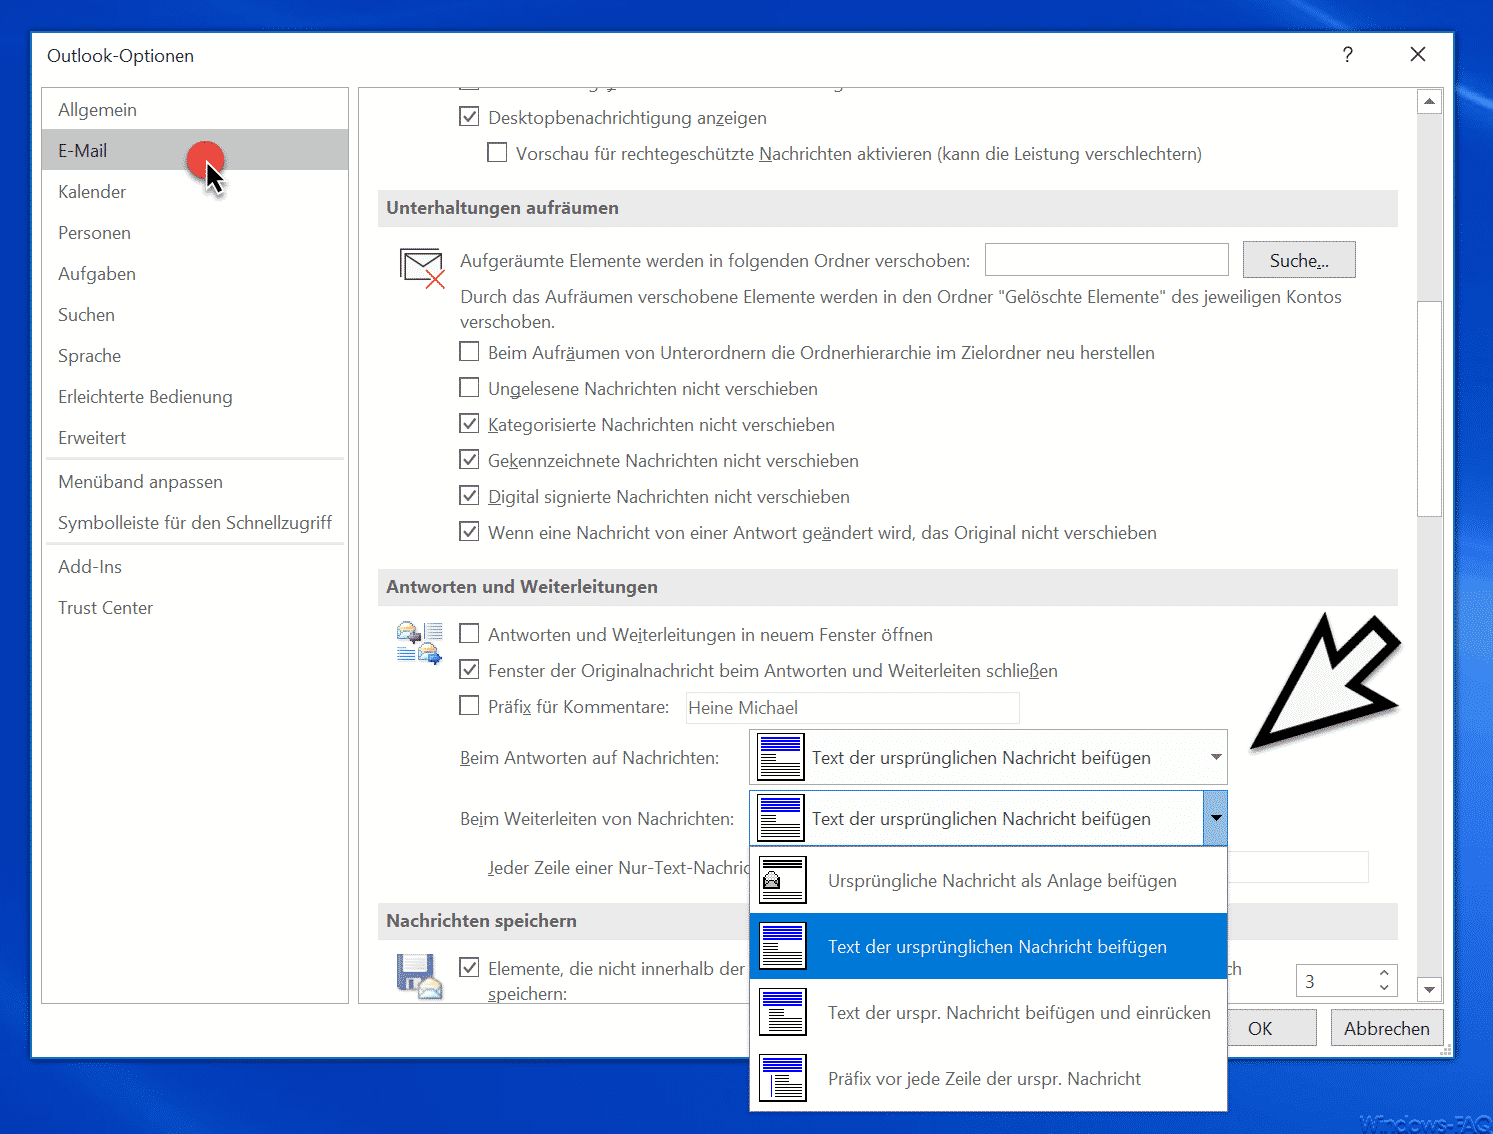Click the forward format icon in second combo box

click(x=781, y=818)
